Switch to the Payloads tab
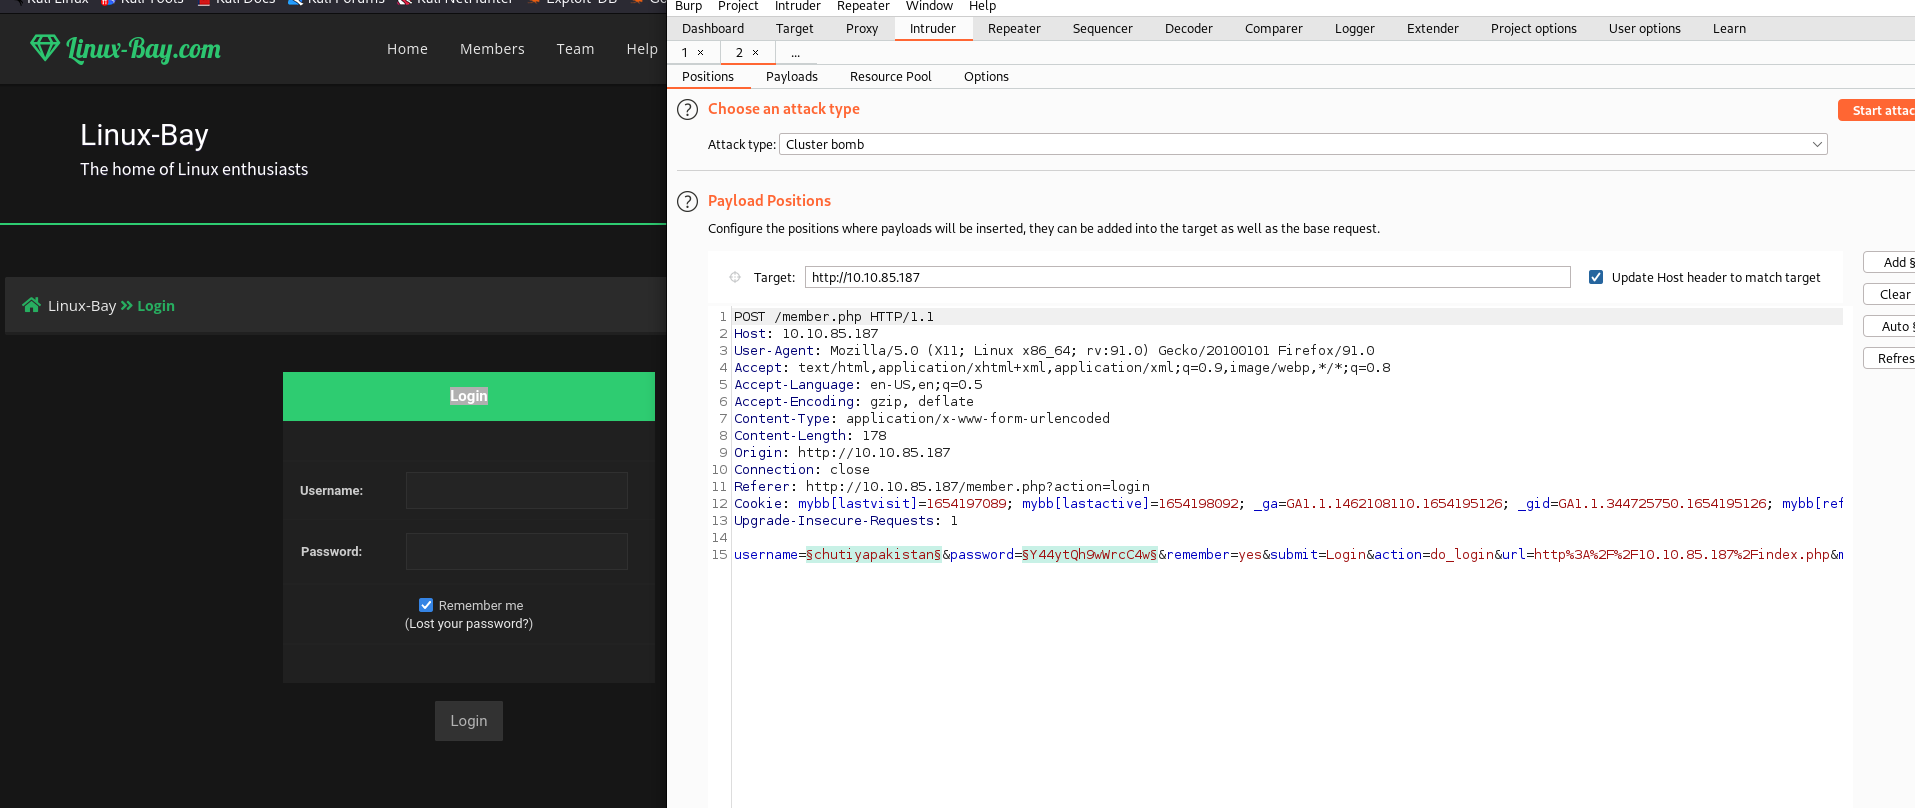The image size is (1915, 808). (791, 77)
